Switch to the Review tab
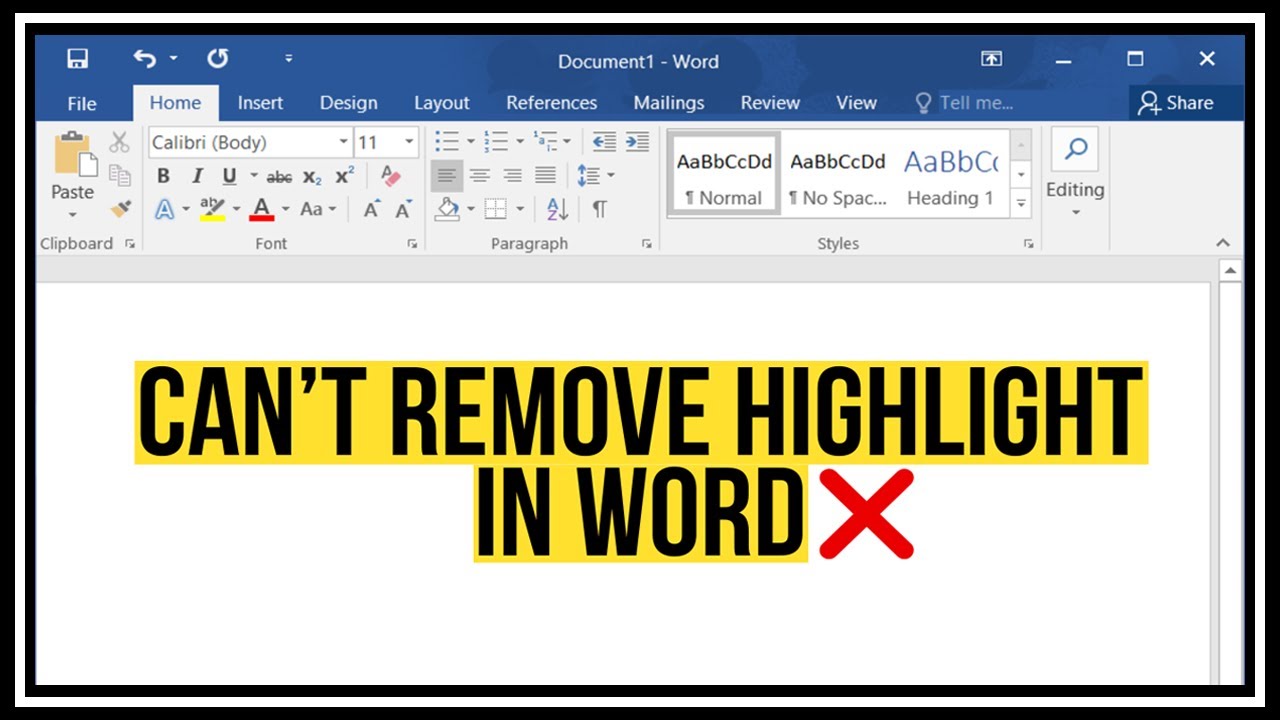The height and width of the screenshot is (720, 1280). point(770,103)
